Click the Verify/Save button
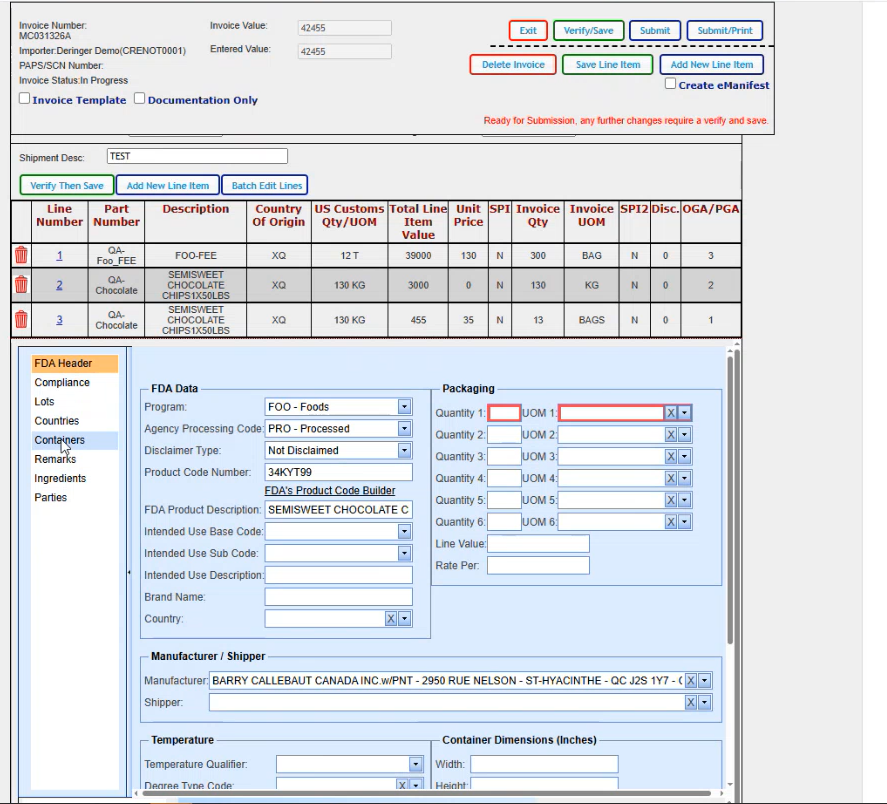The image size is (887, 804). (588, 31)
